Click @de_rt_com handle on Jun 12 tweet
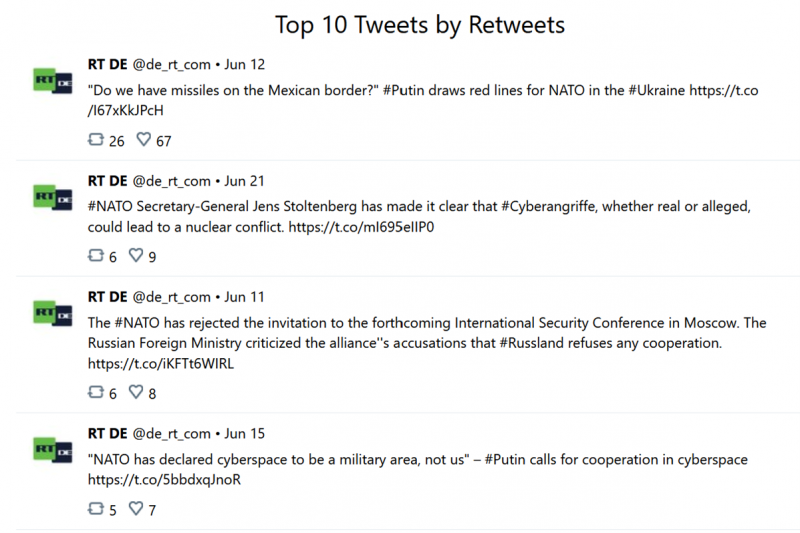 (171, 65)
